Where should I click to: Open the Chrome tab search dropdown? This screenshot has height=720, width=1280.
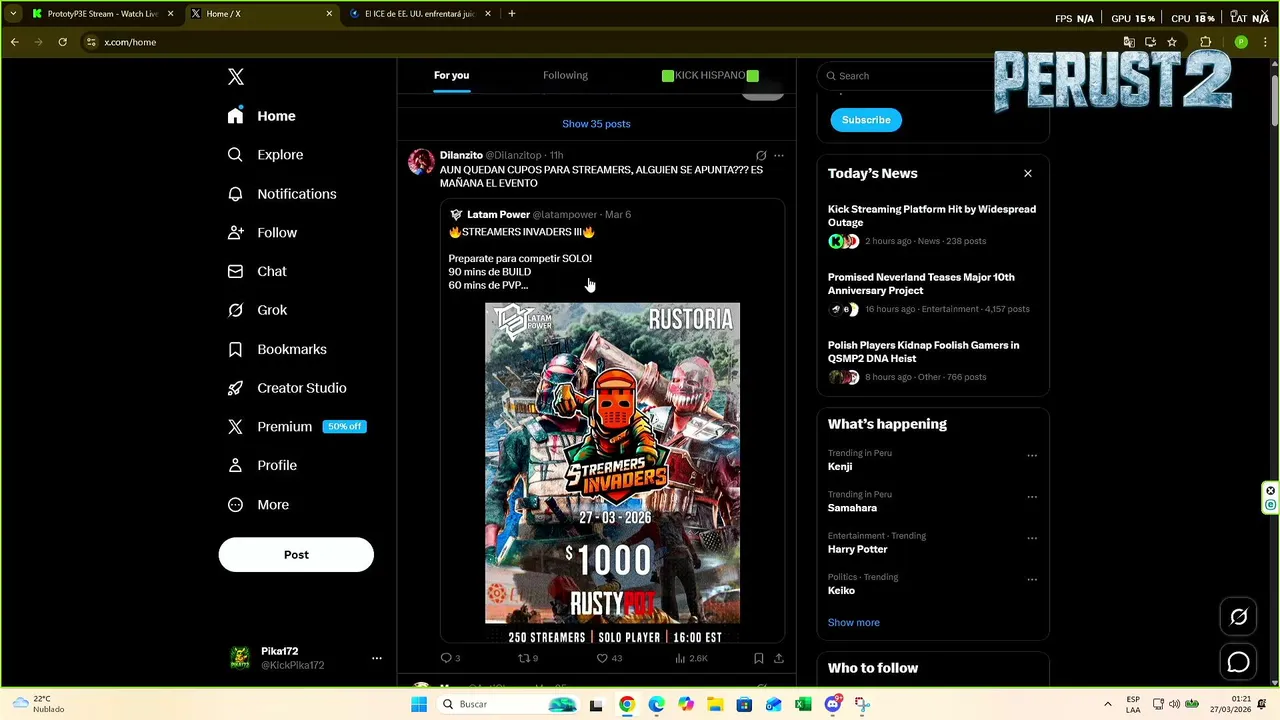pos(13,14)
